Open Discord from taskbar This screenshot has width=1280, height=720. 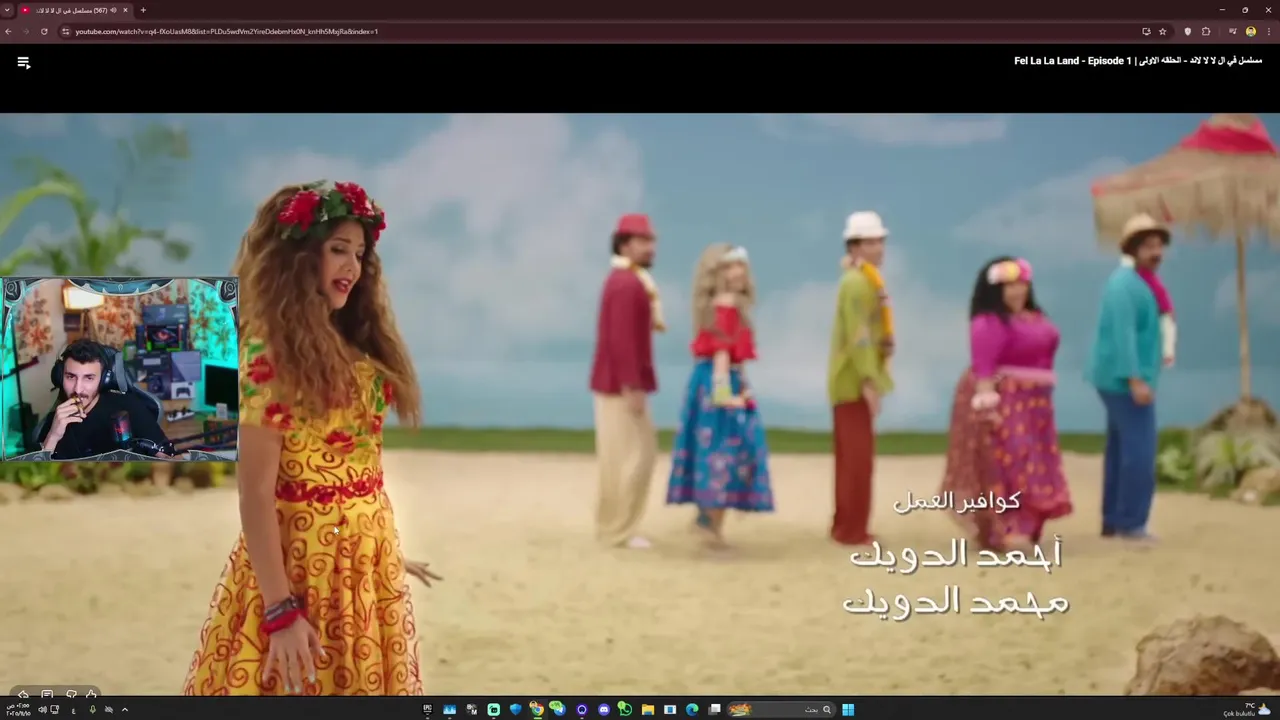604,710
